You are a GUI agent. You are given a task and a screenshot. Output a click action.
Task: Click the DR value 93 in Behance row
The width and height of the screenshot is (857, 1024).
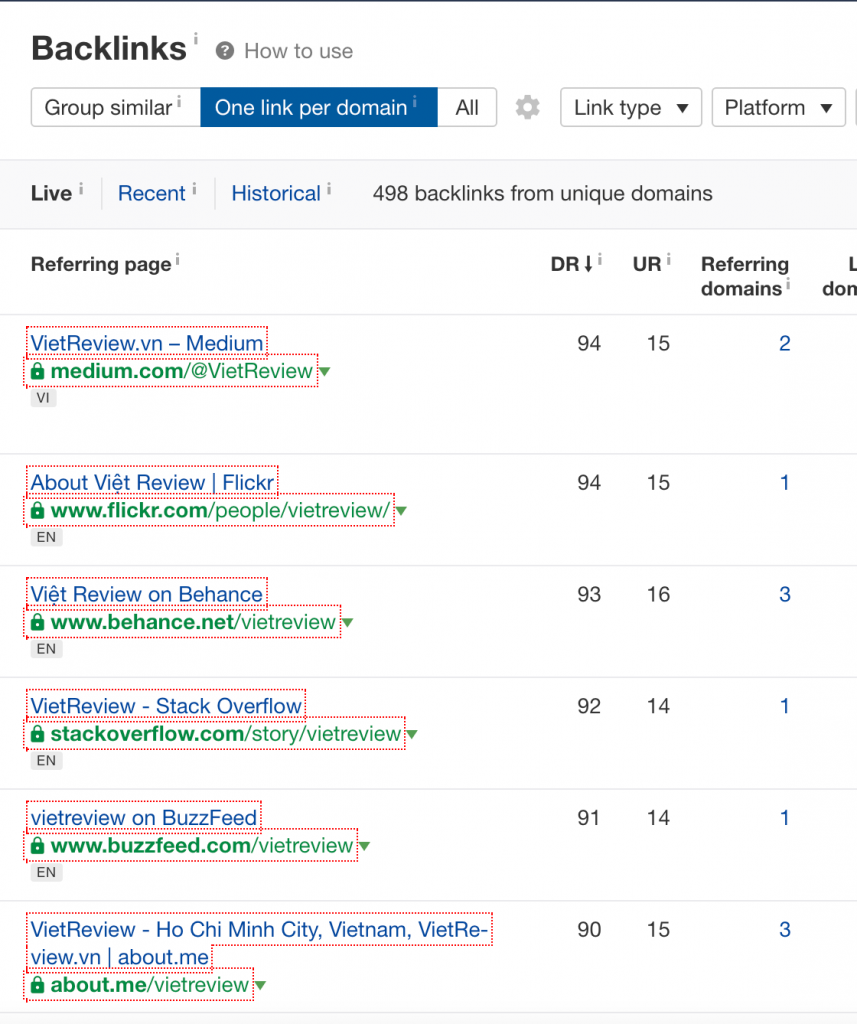coord(589,594)
